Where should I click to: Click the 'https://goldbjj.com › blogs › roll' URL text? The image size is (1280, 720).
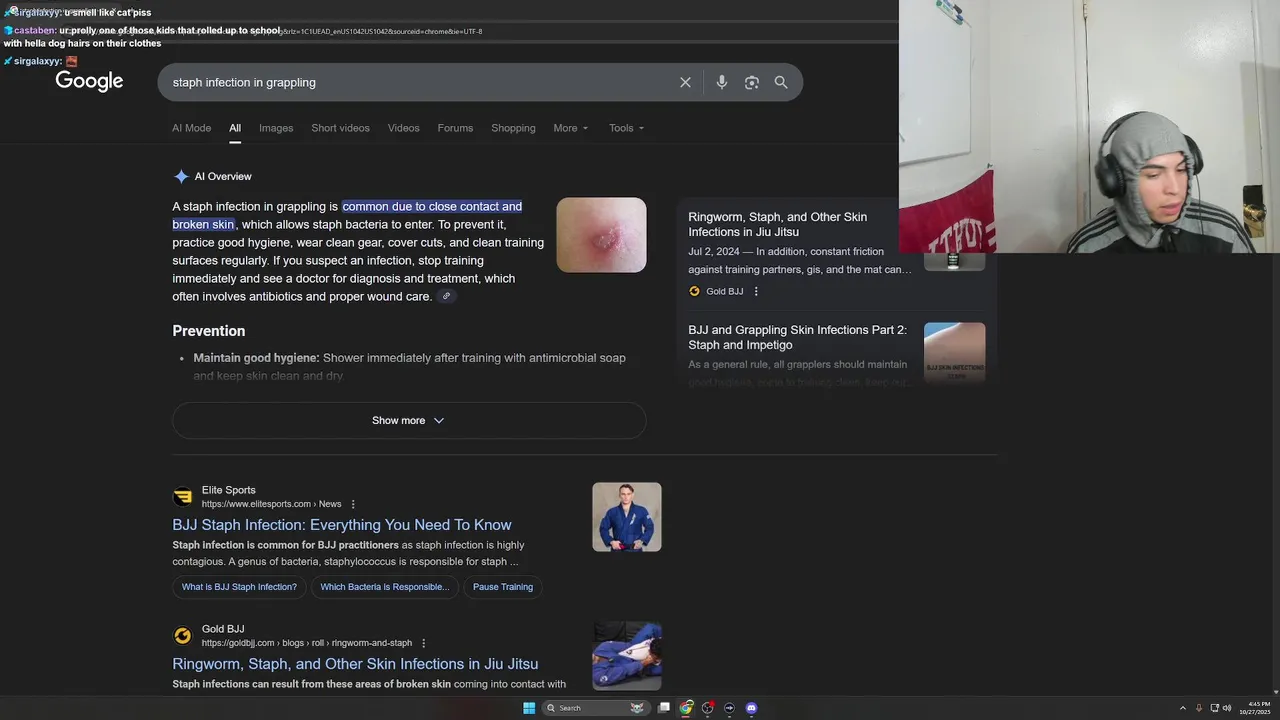[307, 643]
